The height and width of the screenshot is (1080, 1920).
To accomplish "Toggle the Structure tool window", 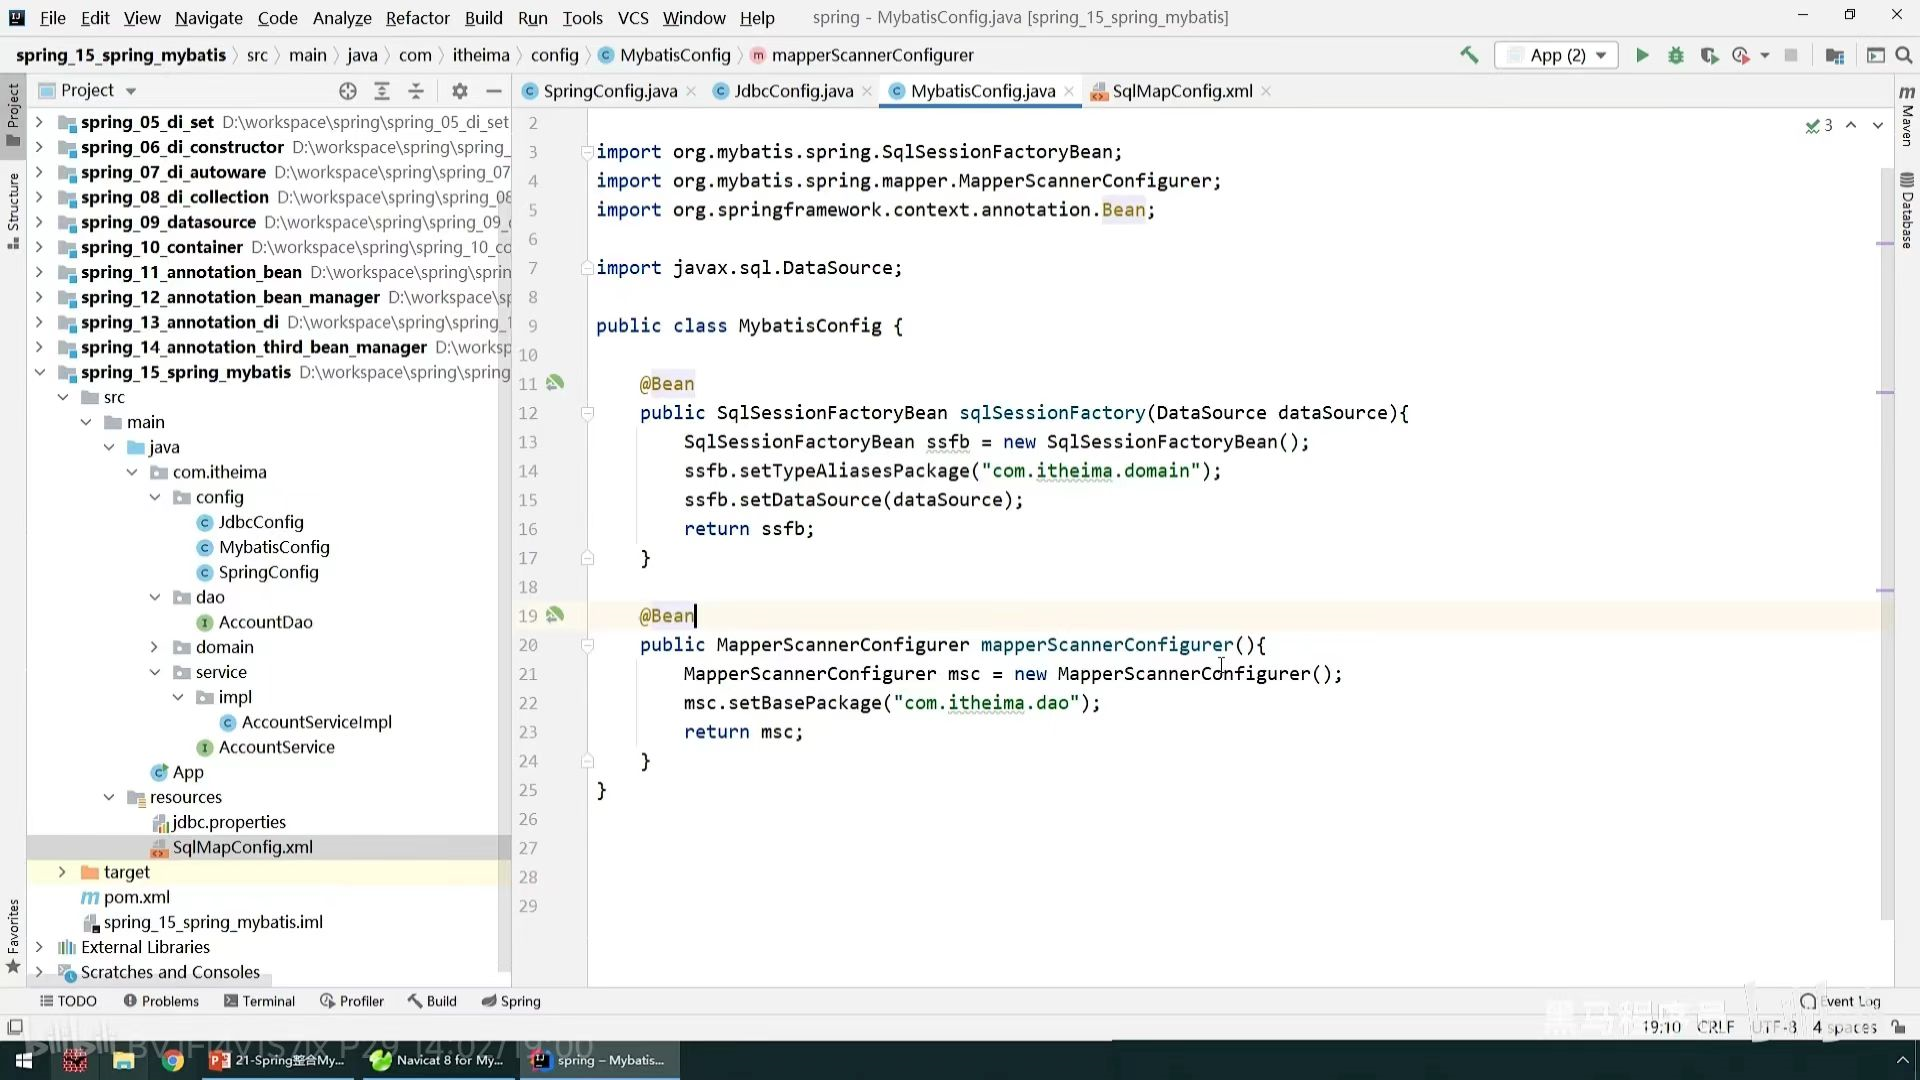I will pyautogui.click(x=13, y=210).
